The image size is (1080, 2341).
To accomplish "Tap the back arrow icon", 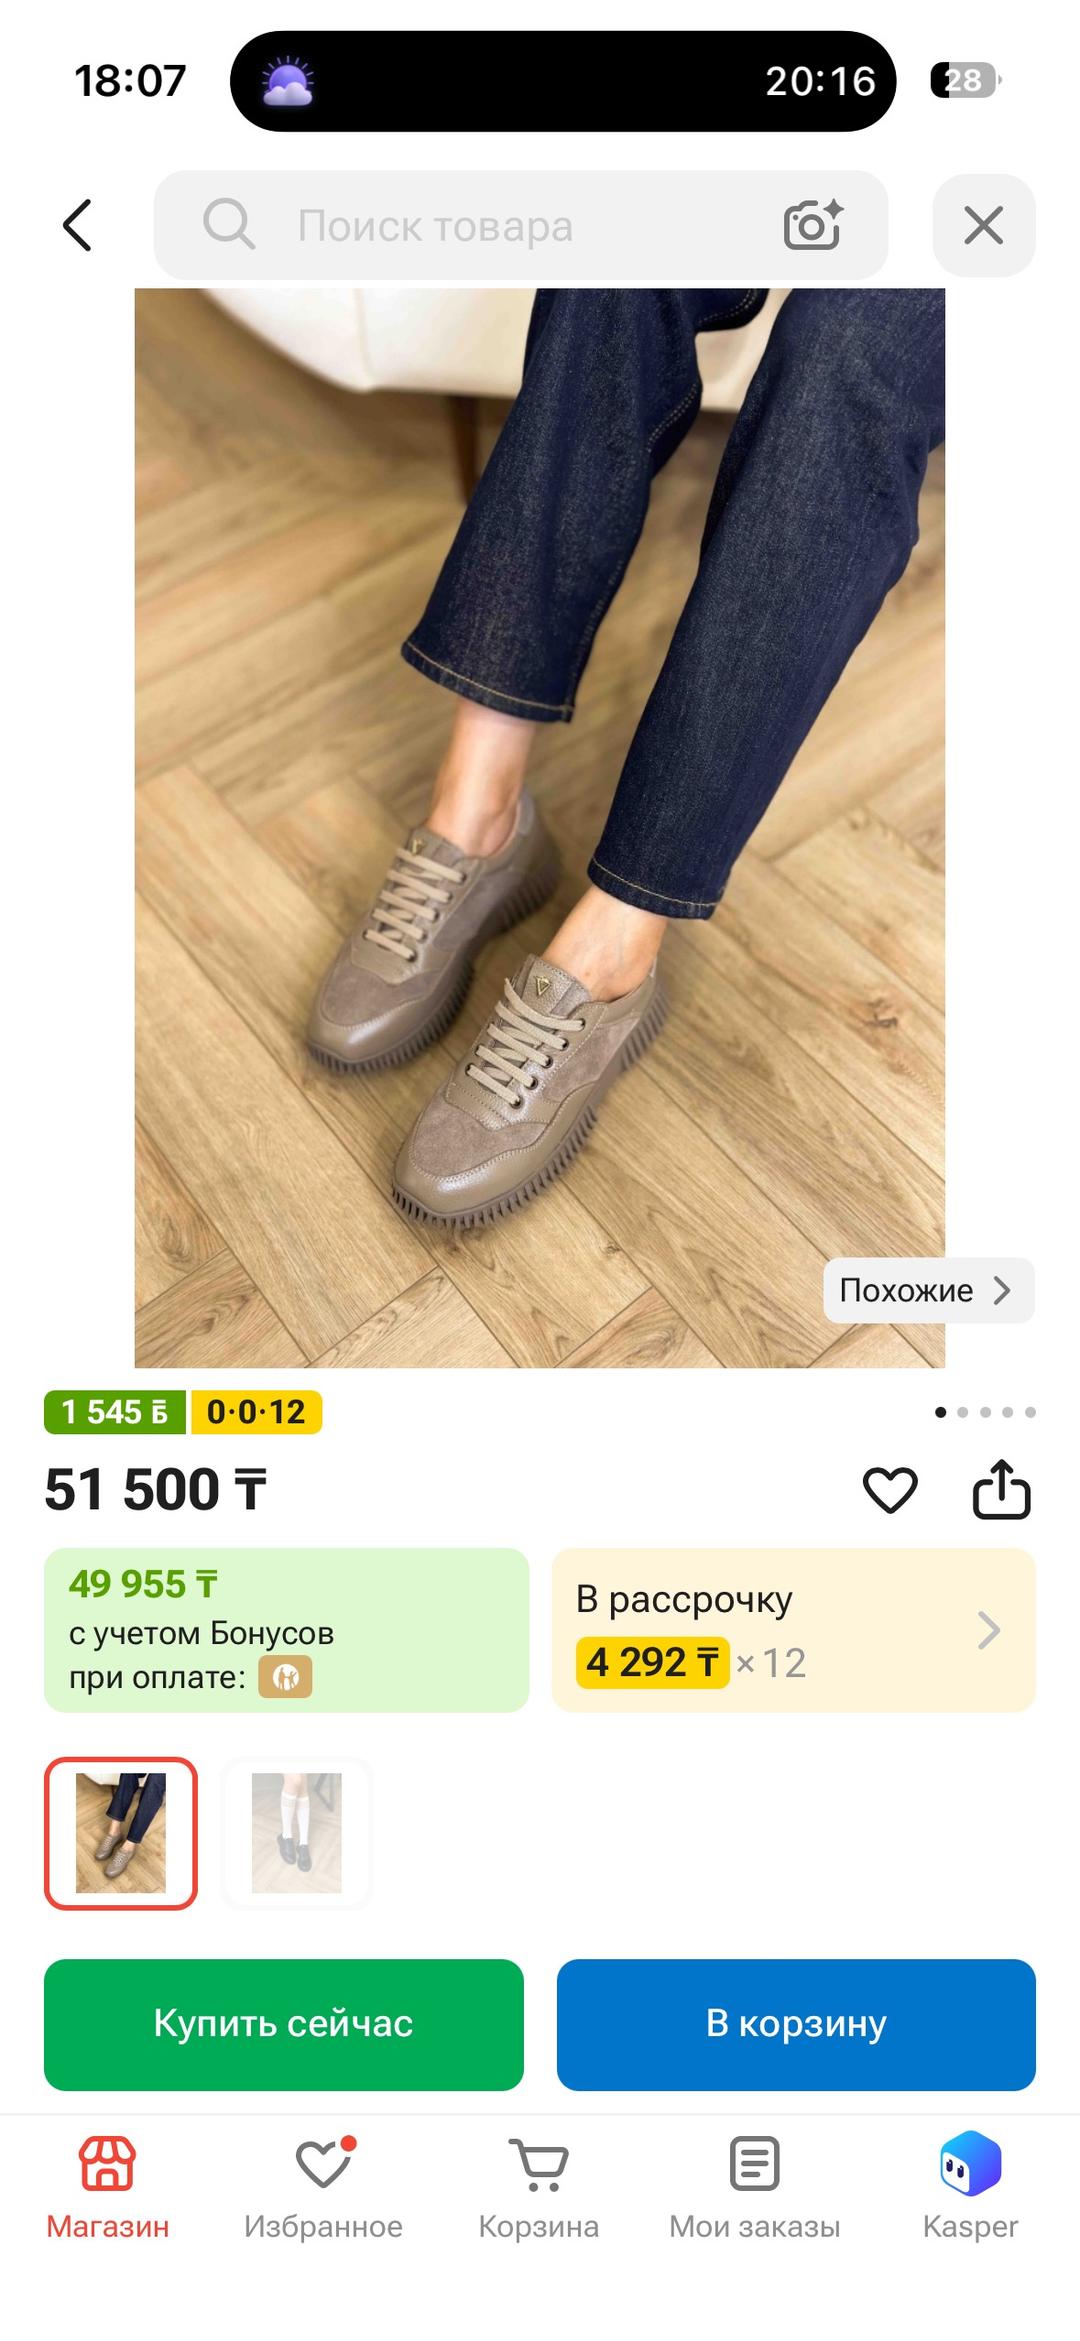I will point(77,225).
